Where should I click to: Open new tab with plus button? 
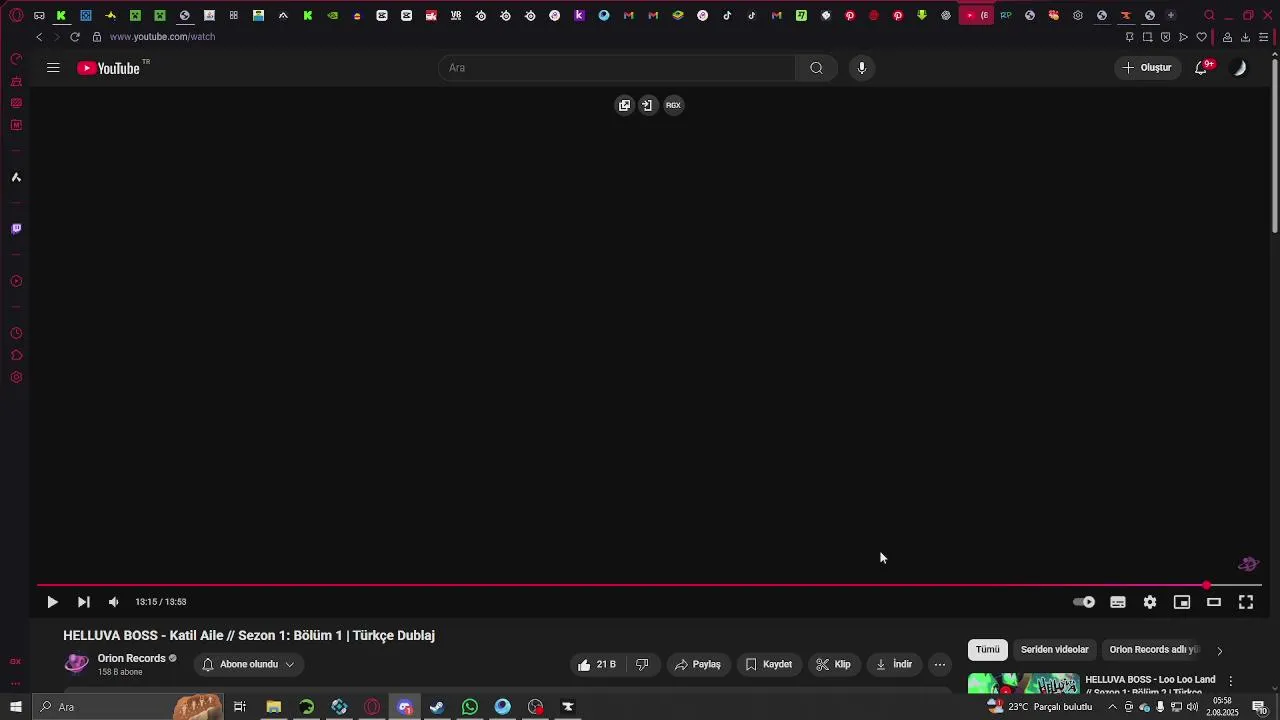click(1171, 15)
